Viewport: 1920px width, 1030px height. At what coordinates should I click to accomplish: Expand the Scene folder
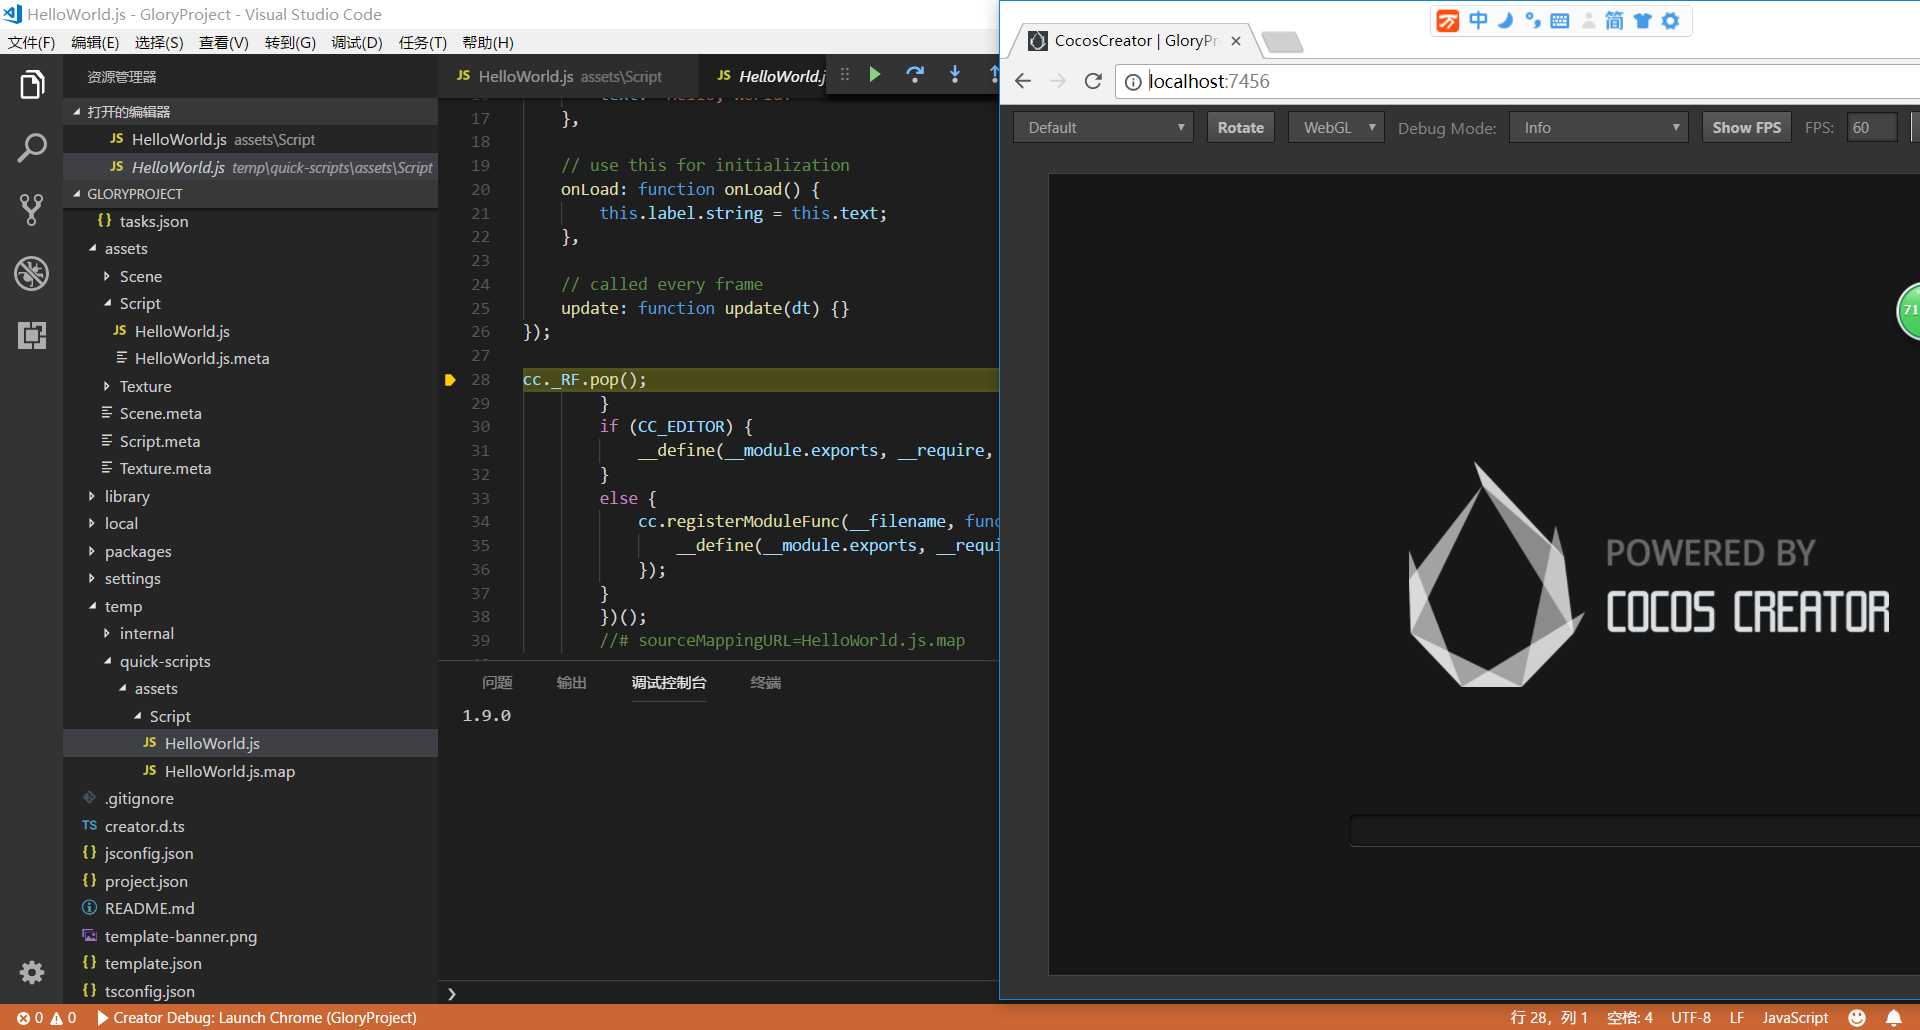[x=140, y=276]
